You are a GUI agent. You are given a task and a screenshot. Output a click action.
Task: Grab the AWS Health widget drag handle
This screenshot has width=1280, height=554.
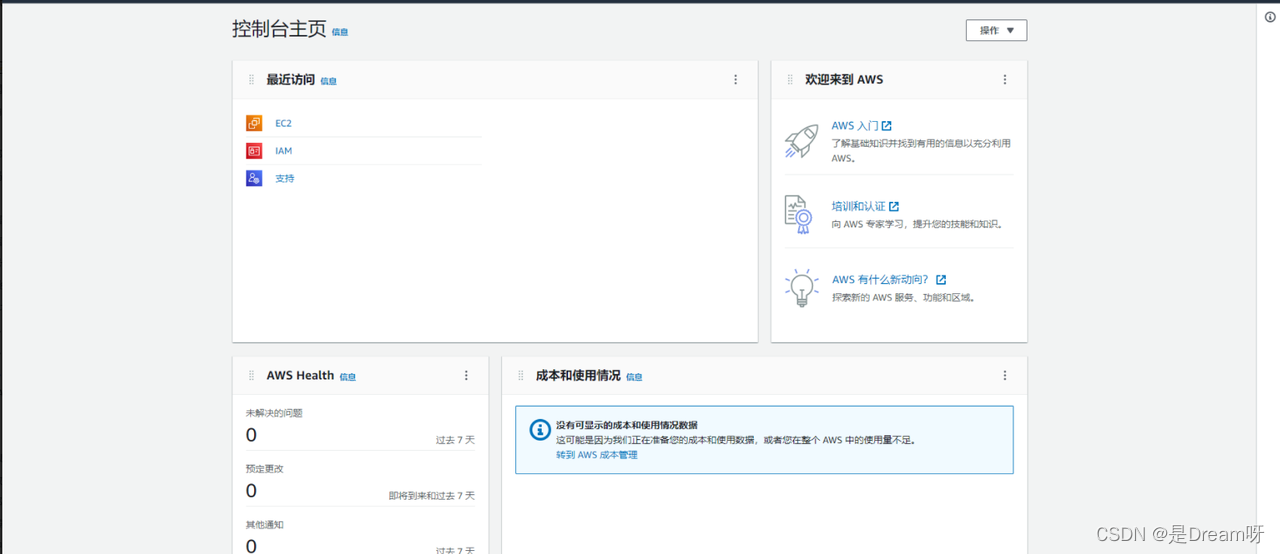252,376
